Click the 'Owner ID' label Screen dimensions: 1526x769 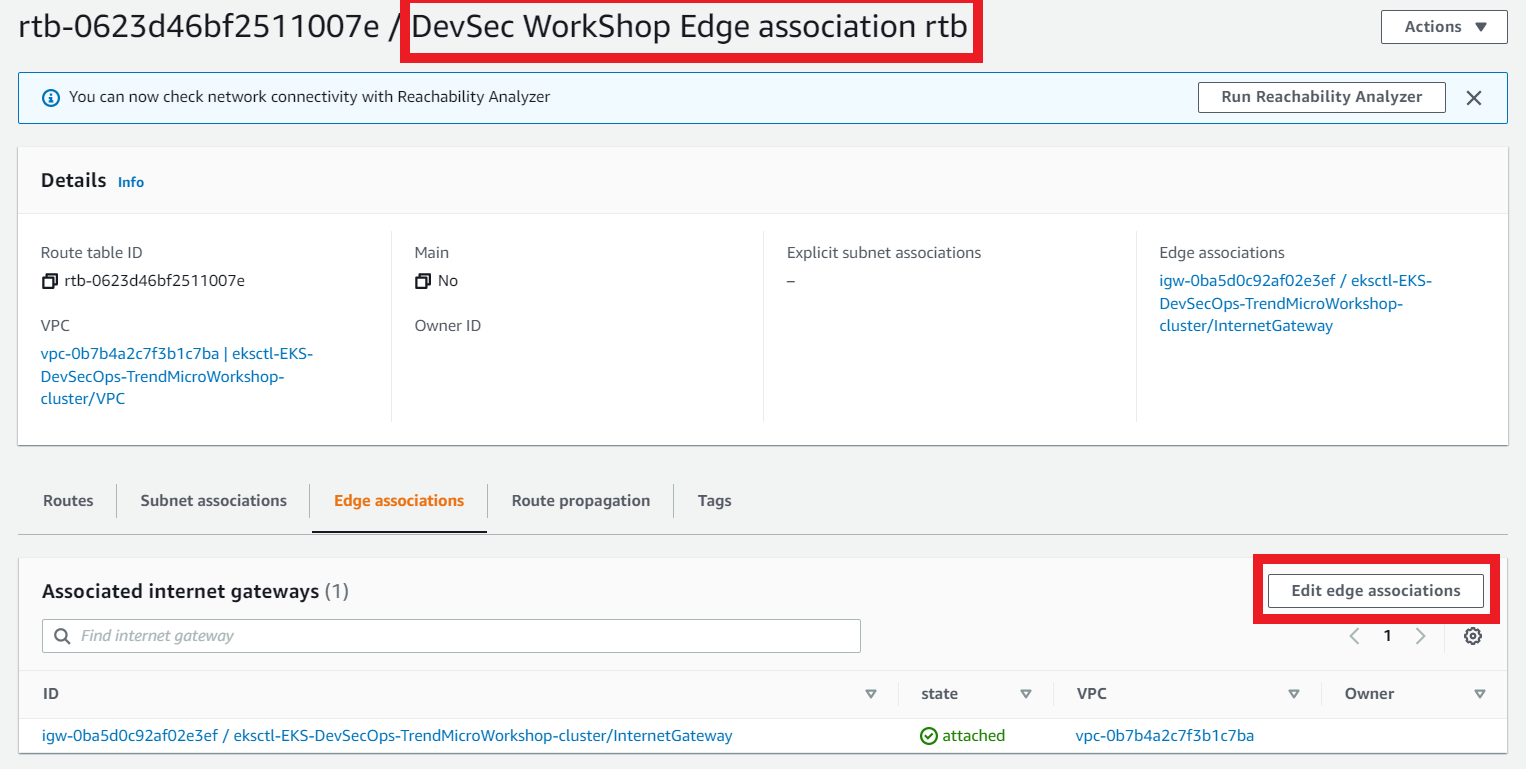click(x=448, y=326)
